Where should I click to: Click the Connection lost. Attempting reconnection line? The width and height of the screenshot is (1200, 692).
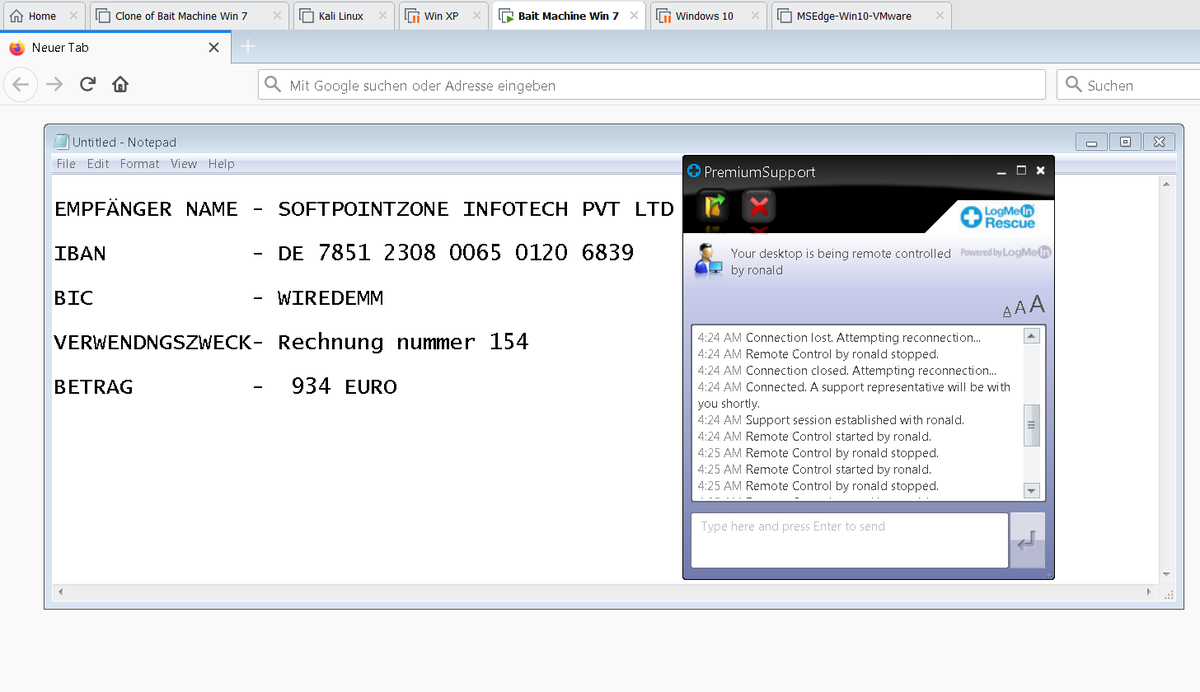click(x=839, y=337)
